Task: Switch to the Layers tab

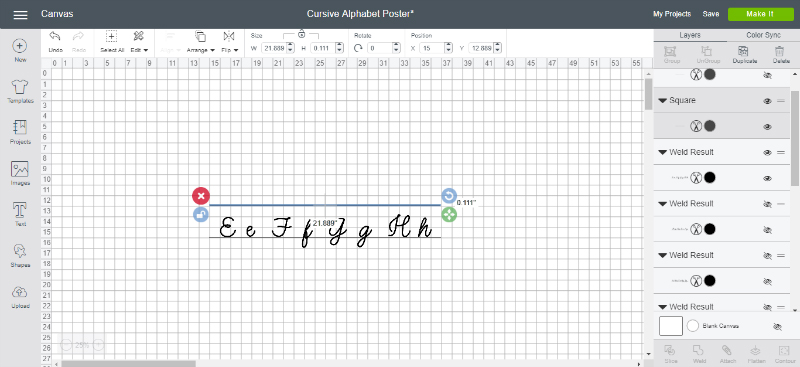Action: pyautogui.click(x=690, y=35)
